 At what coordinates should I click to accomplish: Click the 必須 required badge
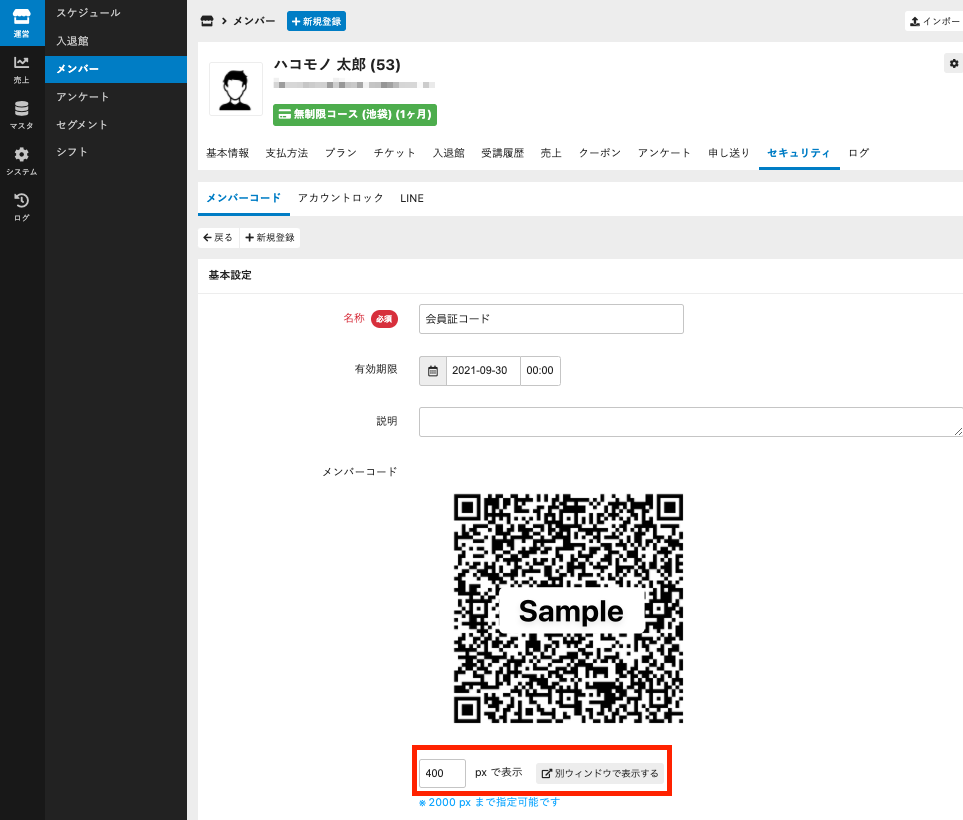(384, 319)
